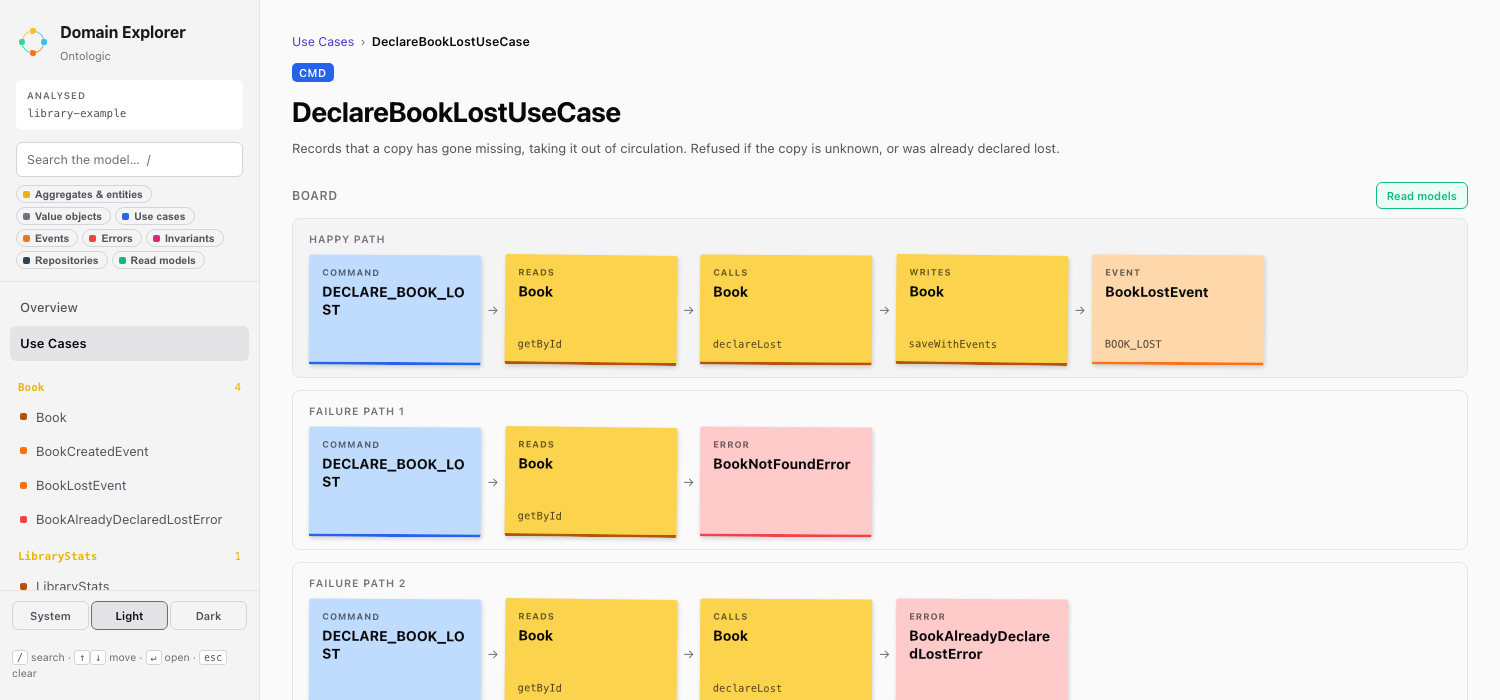
Task: Click the library-example analysed project name
Action: point(77,114)
